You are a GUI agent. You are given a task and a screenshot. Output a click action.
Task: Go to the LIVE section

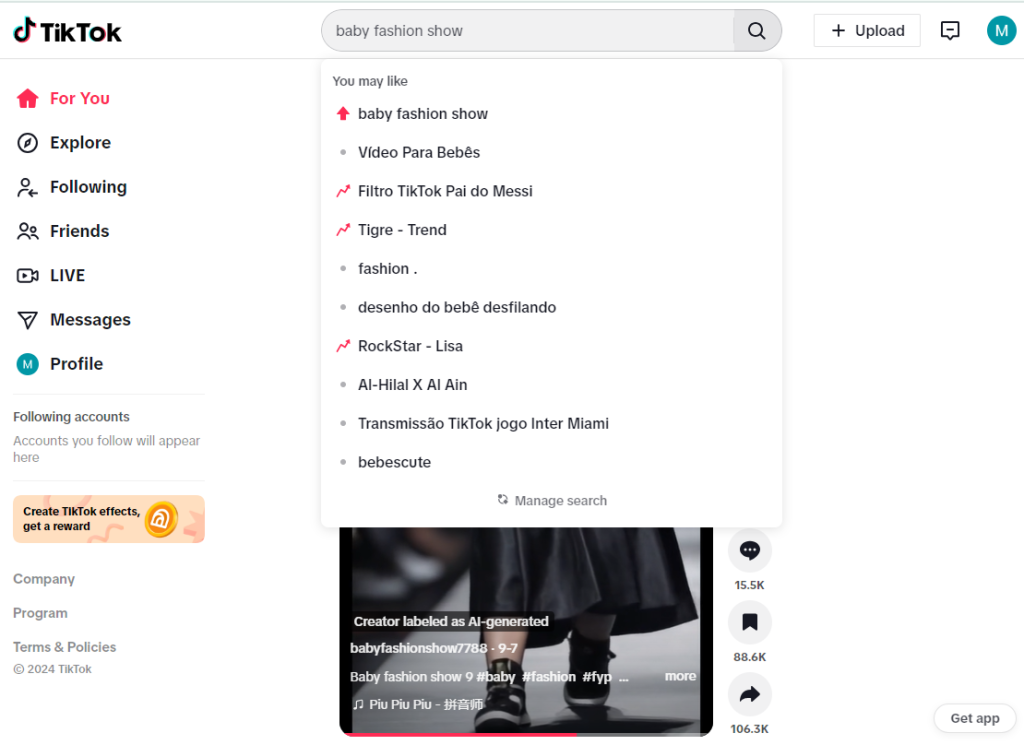(67, 275)
